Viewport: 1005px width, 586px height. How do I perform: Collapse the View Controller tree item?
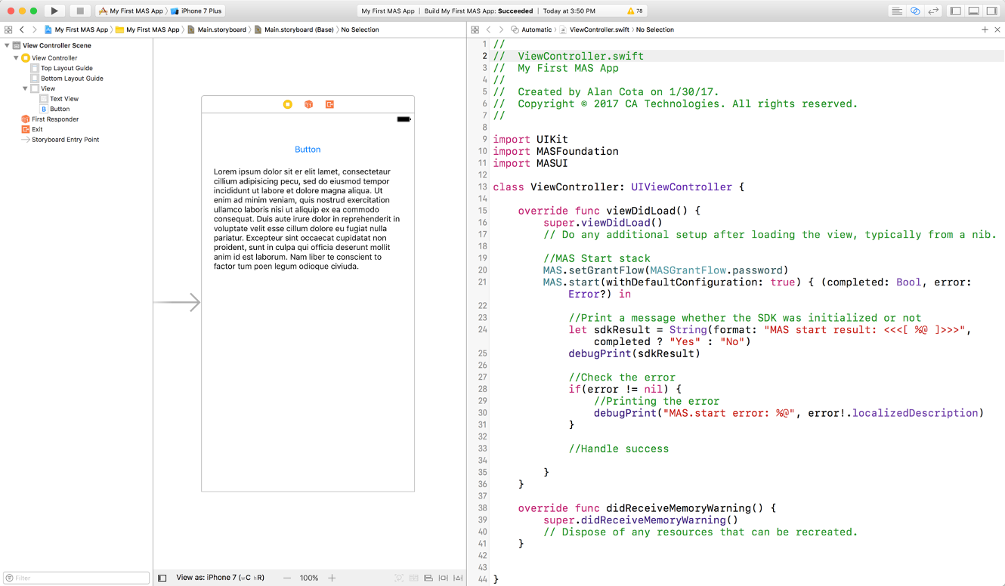tap(16, 58)
